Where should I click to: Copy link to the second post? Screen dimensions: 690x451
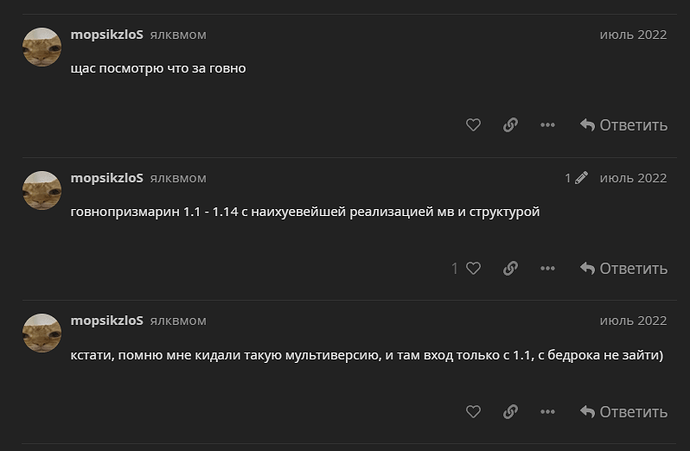[510, 268]
